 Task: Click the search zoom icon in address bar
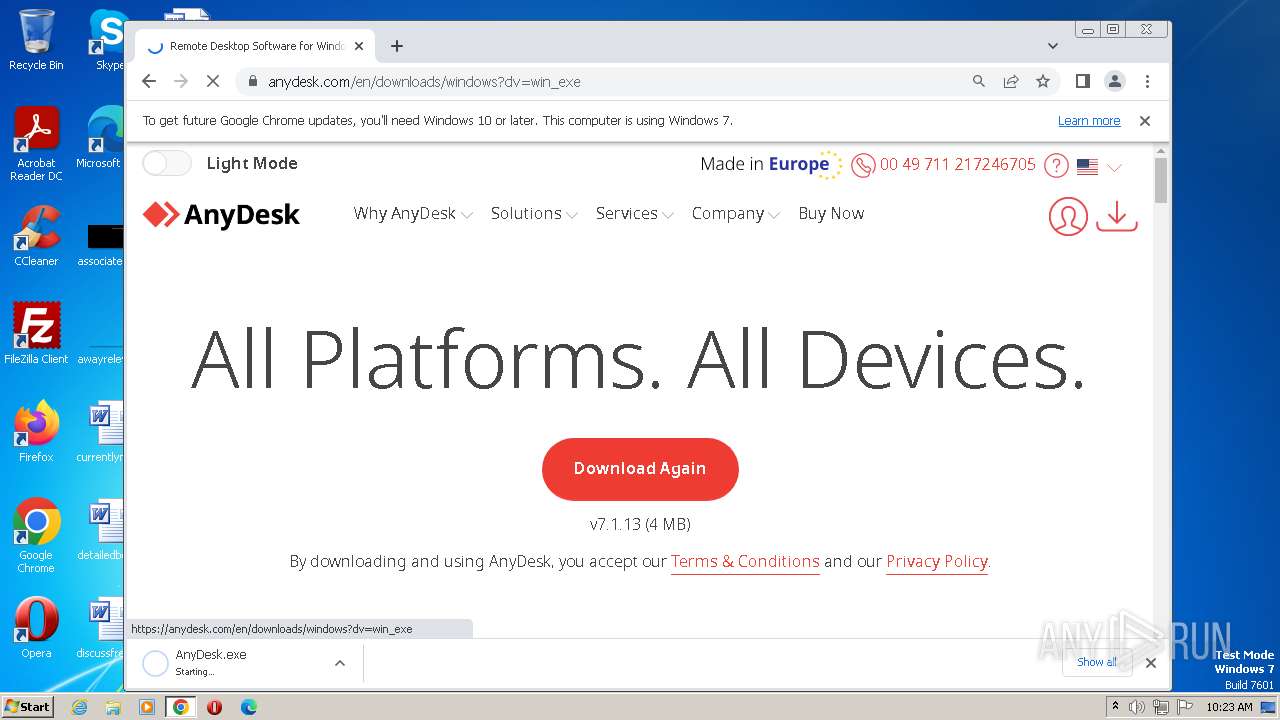(979, 81)
